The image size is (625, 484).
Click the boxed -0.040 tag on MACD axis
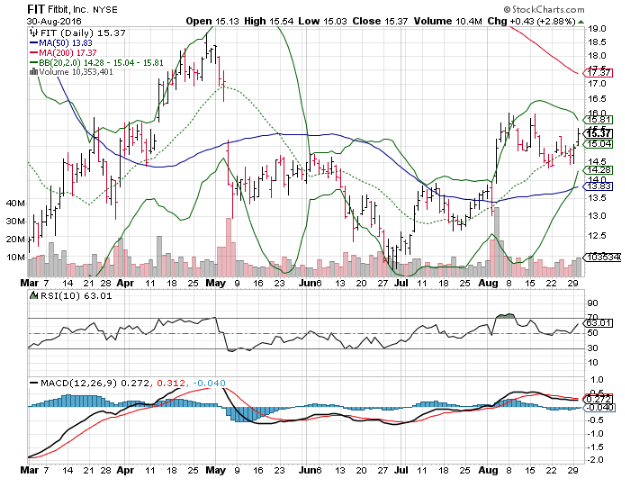(x=599, y=407)
